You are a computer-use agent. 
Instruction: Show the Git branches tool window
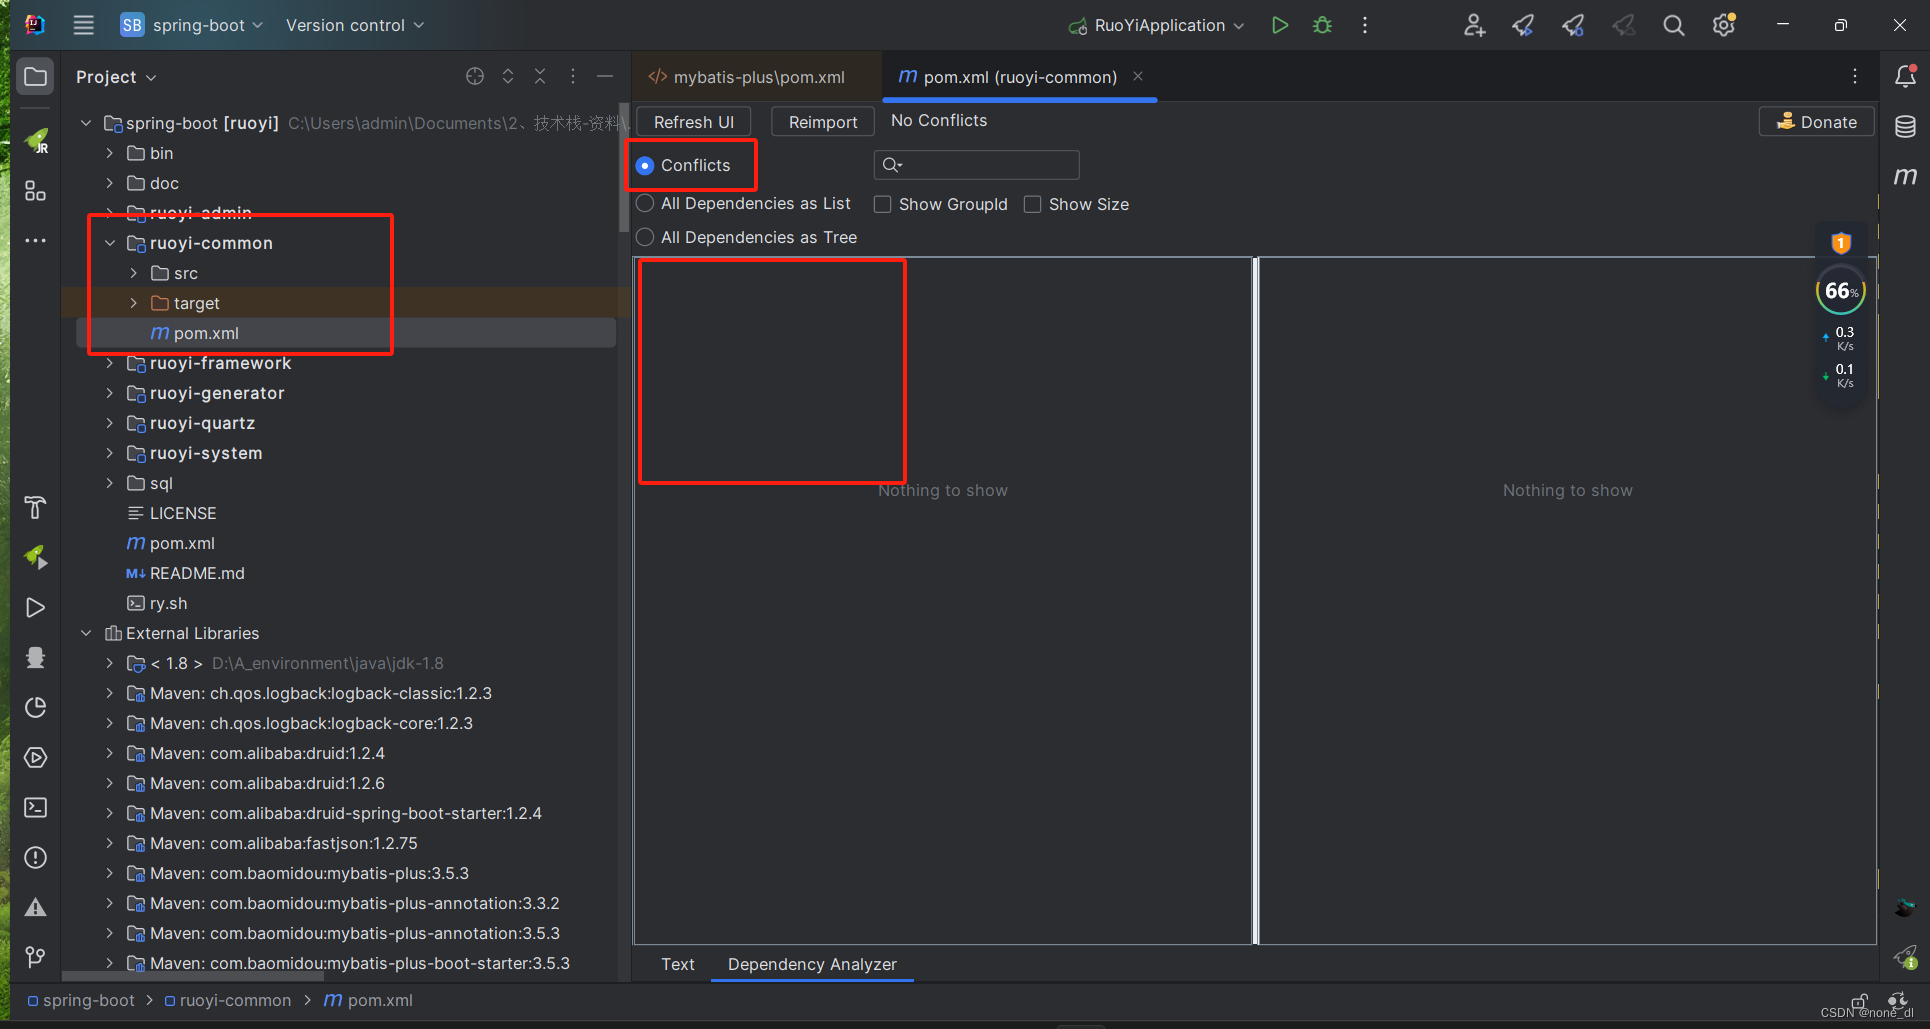click(35, 957)
